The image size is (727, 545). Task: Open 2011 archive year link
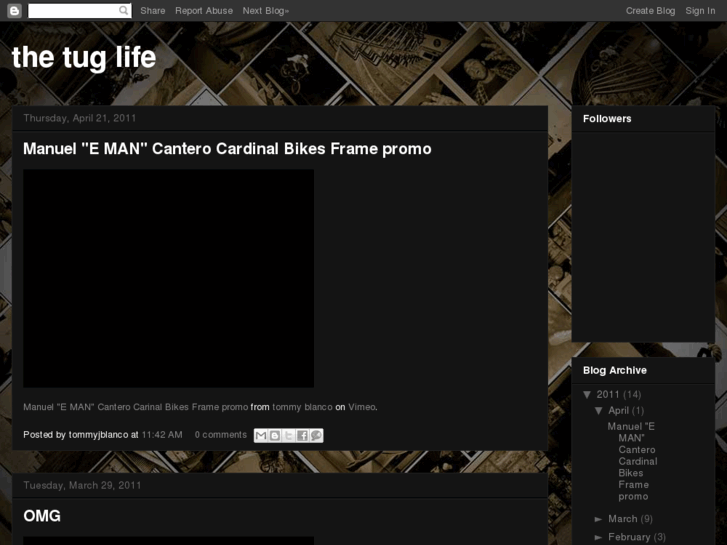608,395
